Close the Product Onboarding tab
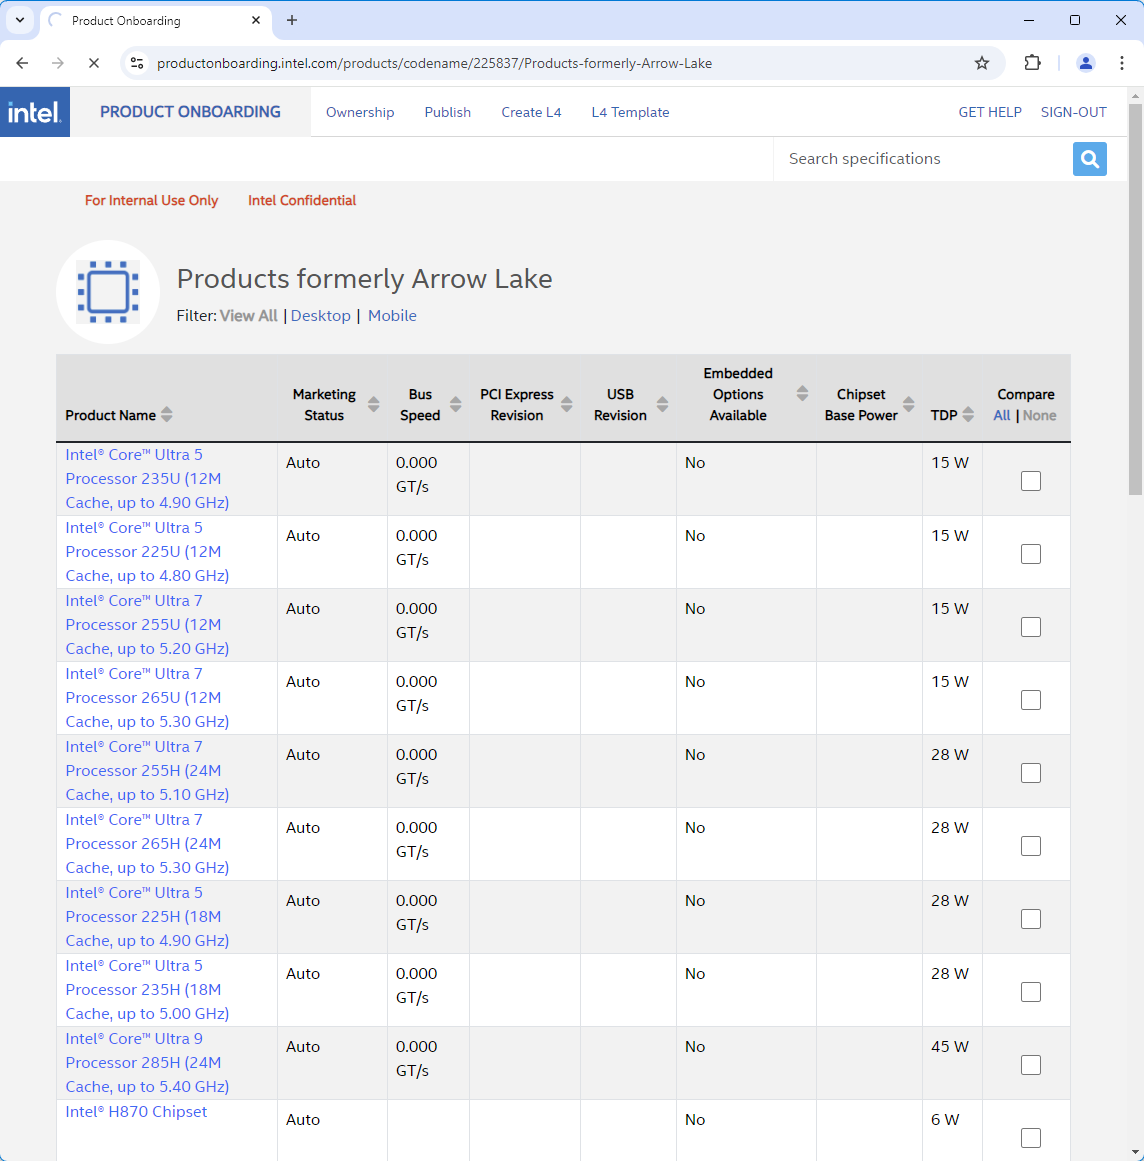Viewport: 1144px width, 1161px height. click(256, 20)
